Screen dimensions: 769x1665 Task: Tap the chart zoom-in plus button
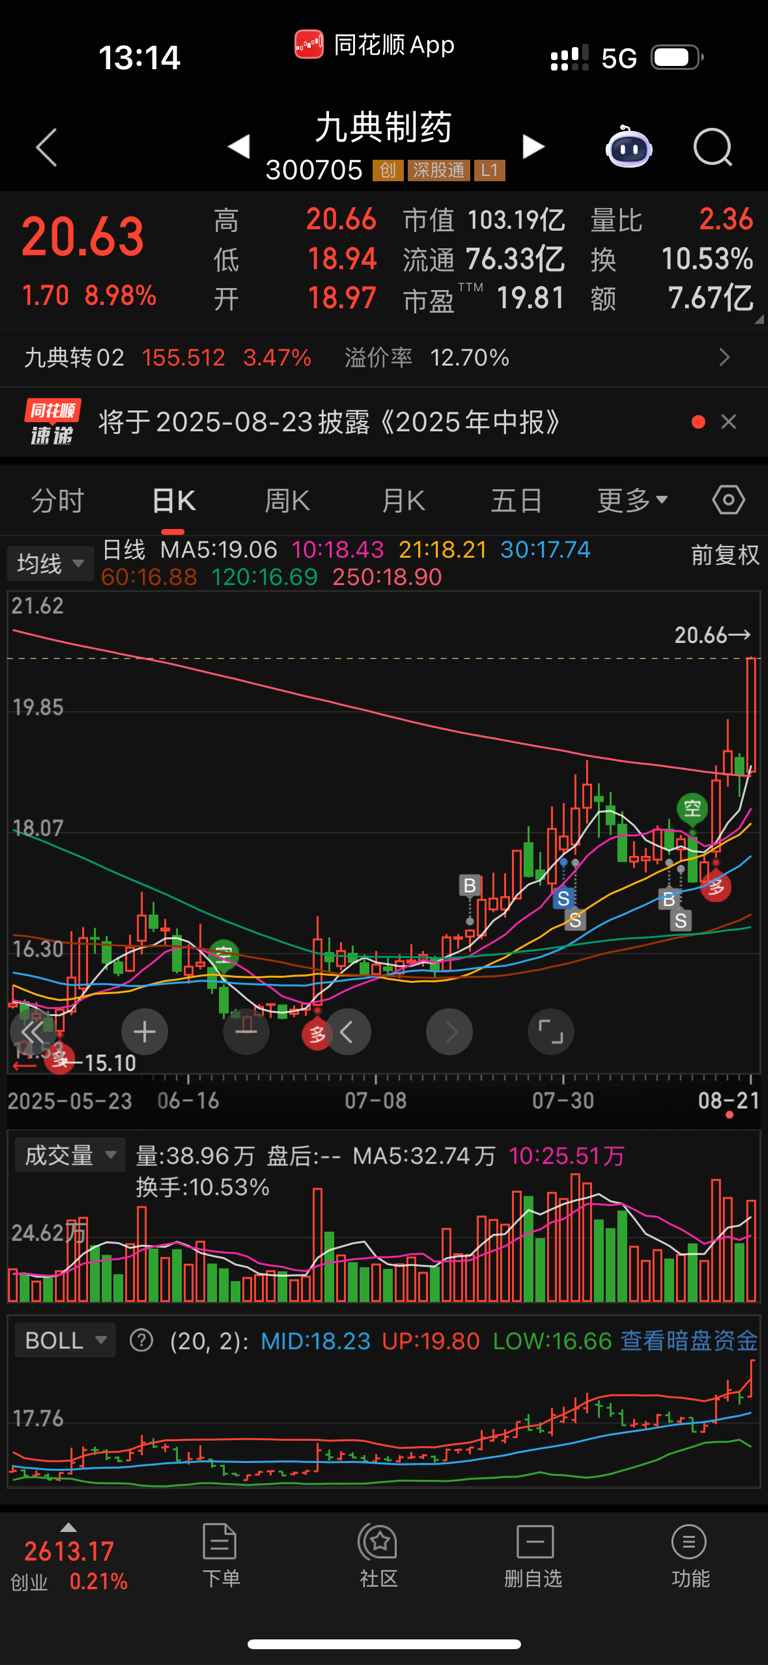click(x=144, y=1032)
